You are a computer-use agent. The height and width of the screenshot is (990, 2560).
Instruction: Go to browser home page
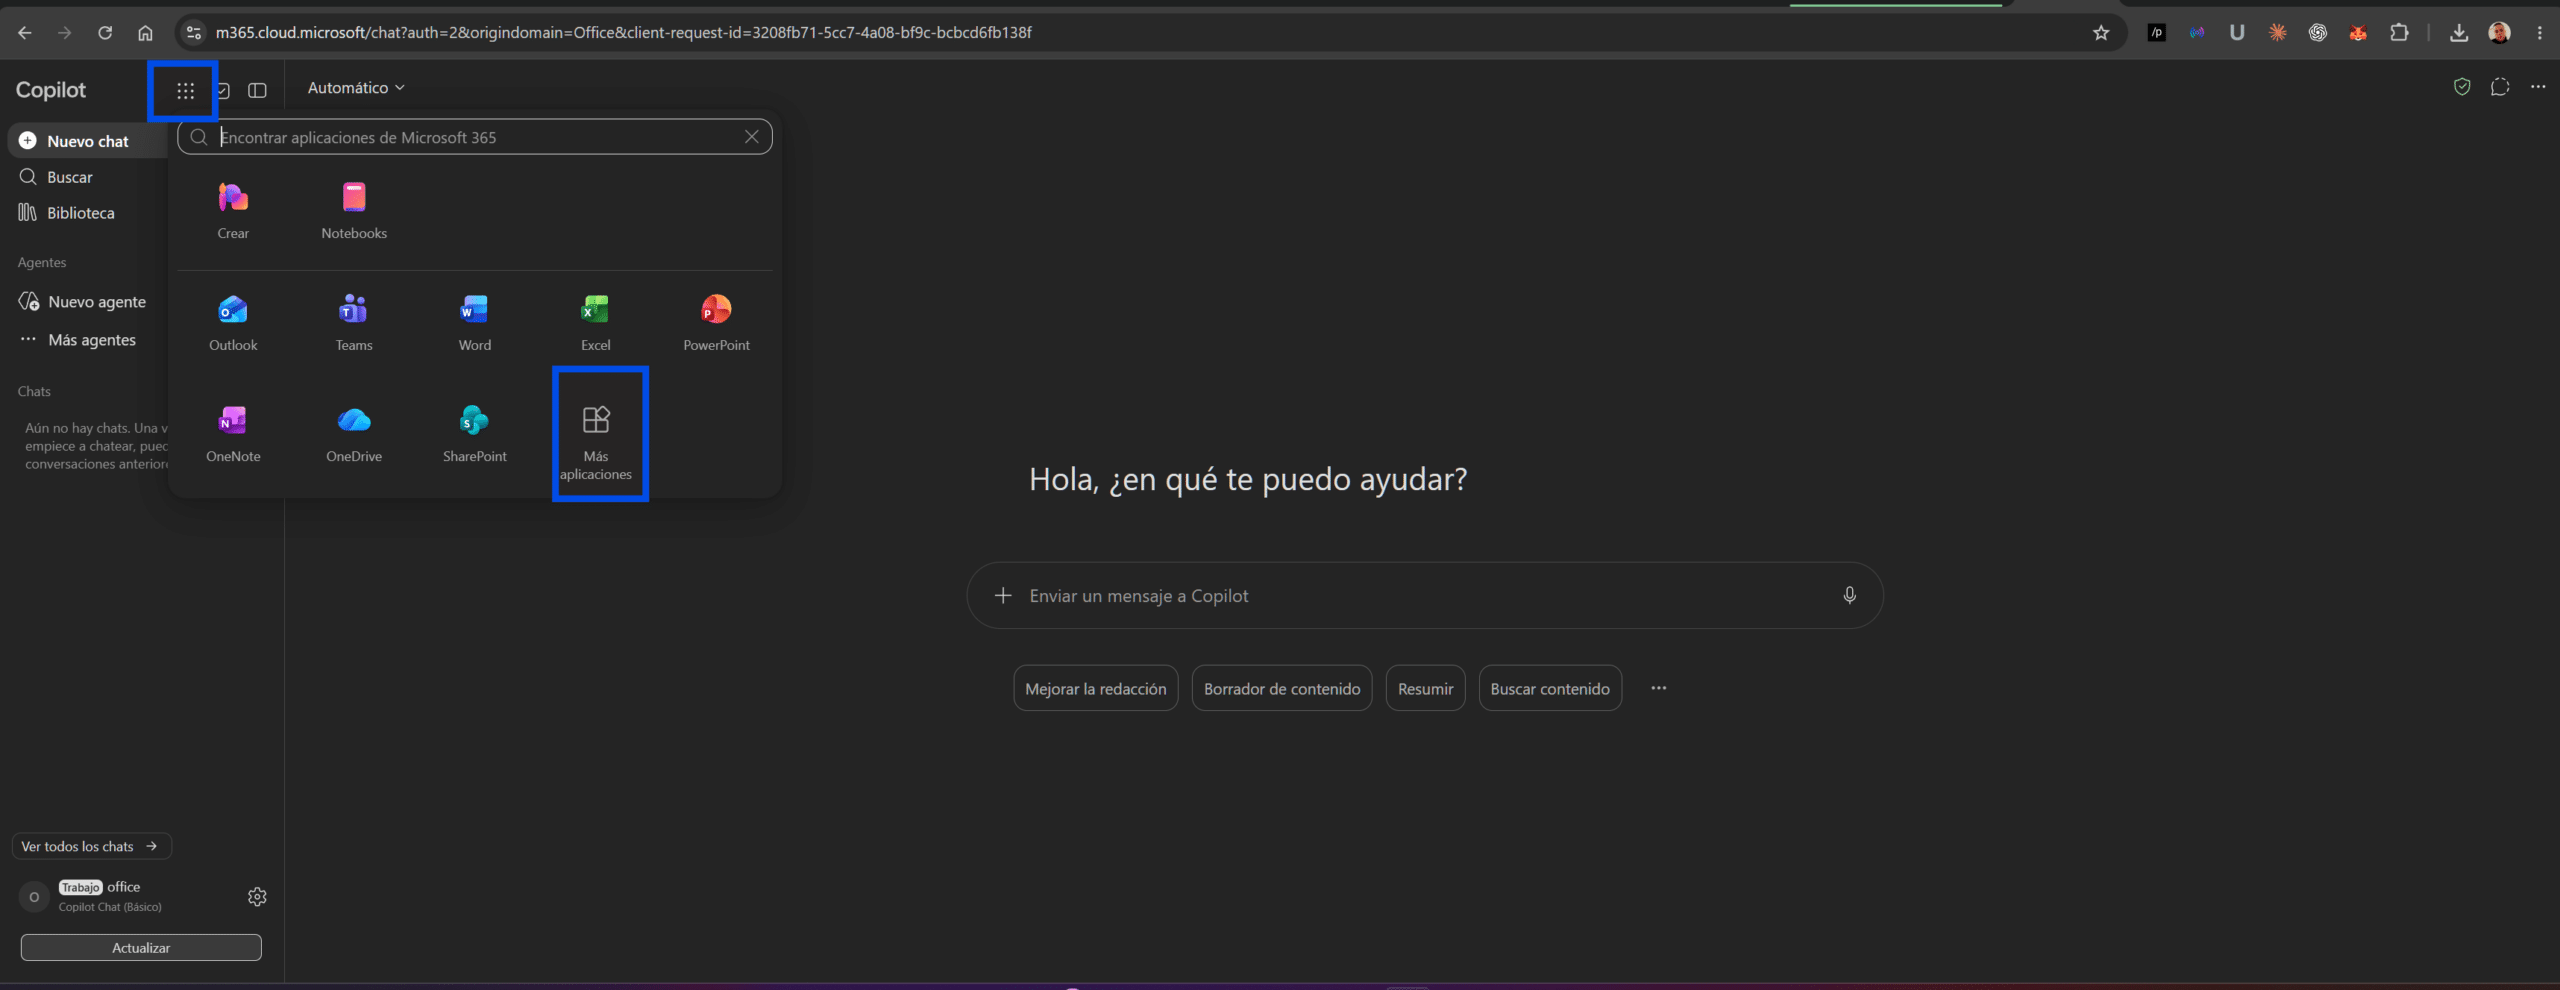point(145,33)
